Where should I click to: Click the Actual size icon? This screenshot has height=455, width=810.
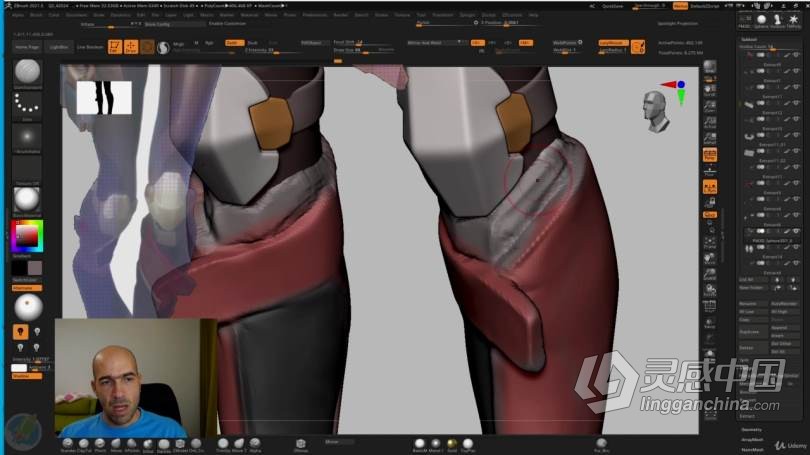(x=710, y=123)
